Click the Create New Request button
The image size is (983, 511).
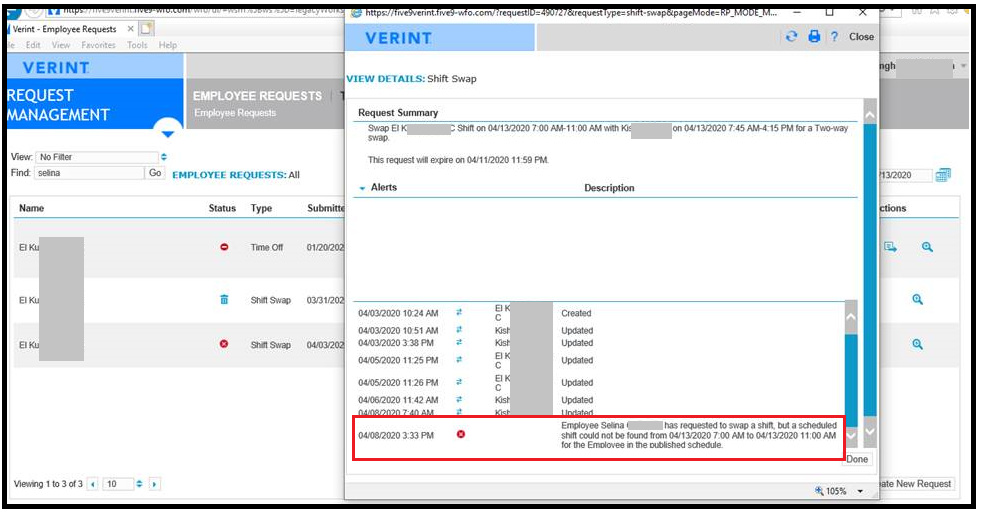pos(917,484)
